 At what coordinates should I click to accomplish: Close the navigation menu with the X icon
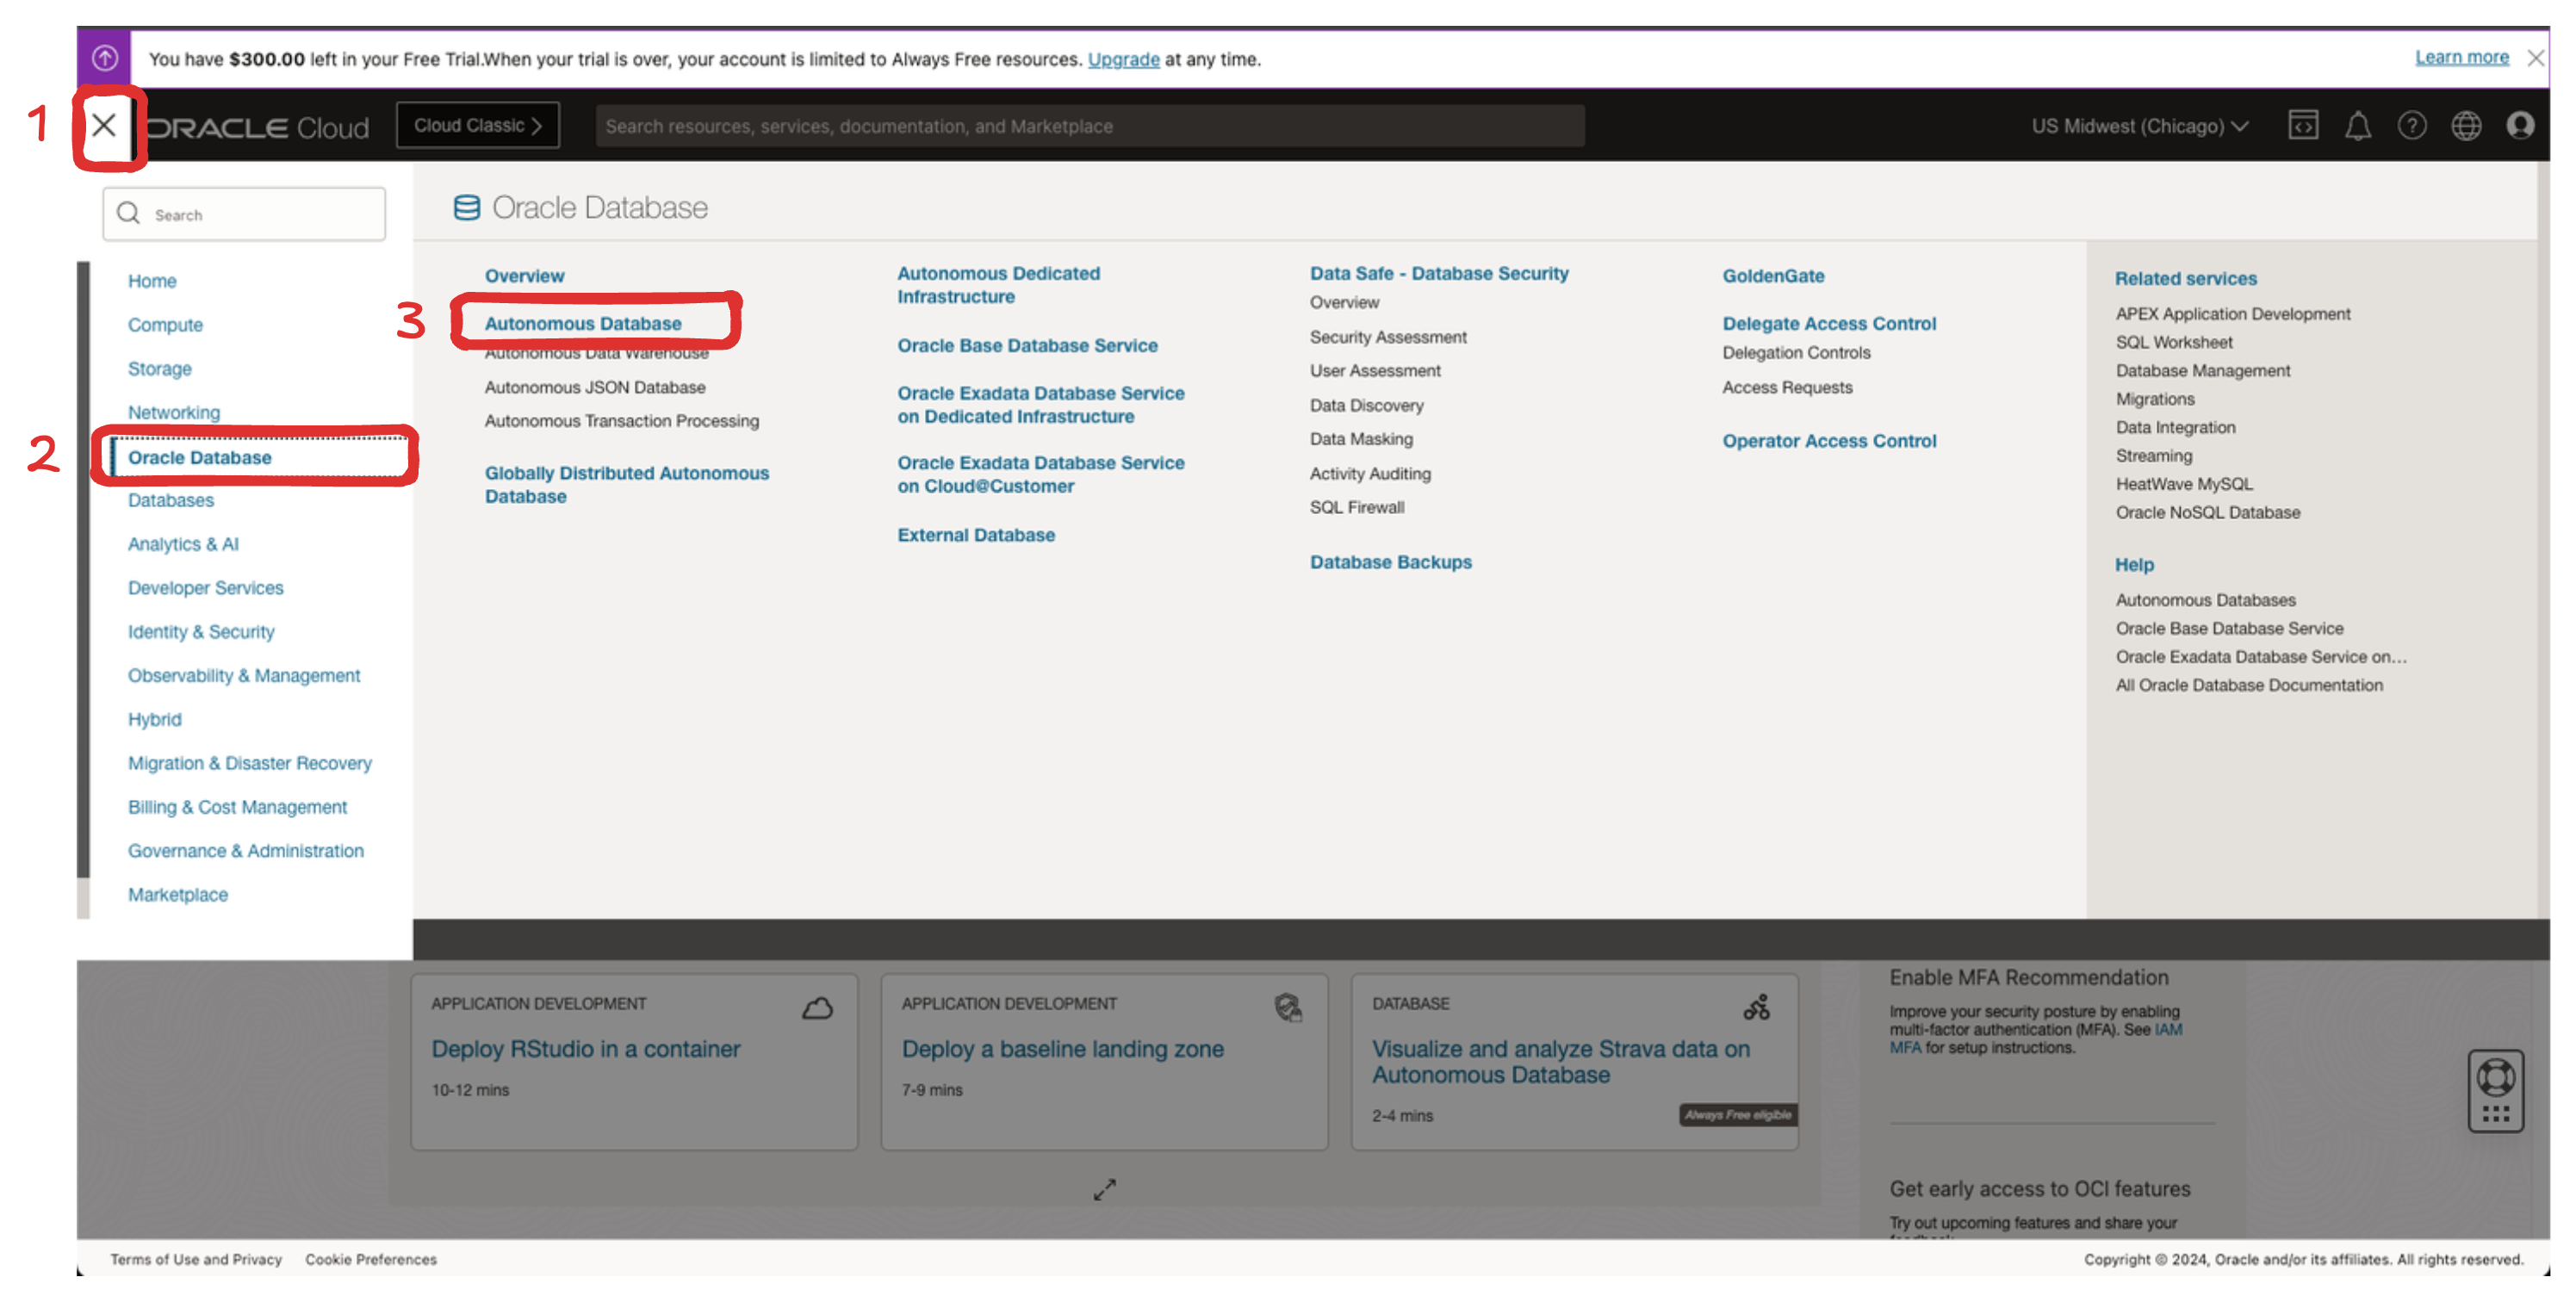point(104,126)
